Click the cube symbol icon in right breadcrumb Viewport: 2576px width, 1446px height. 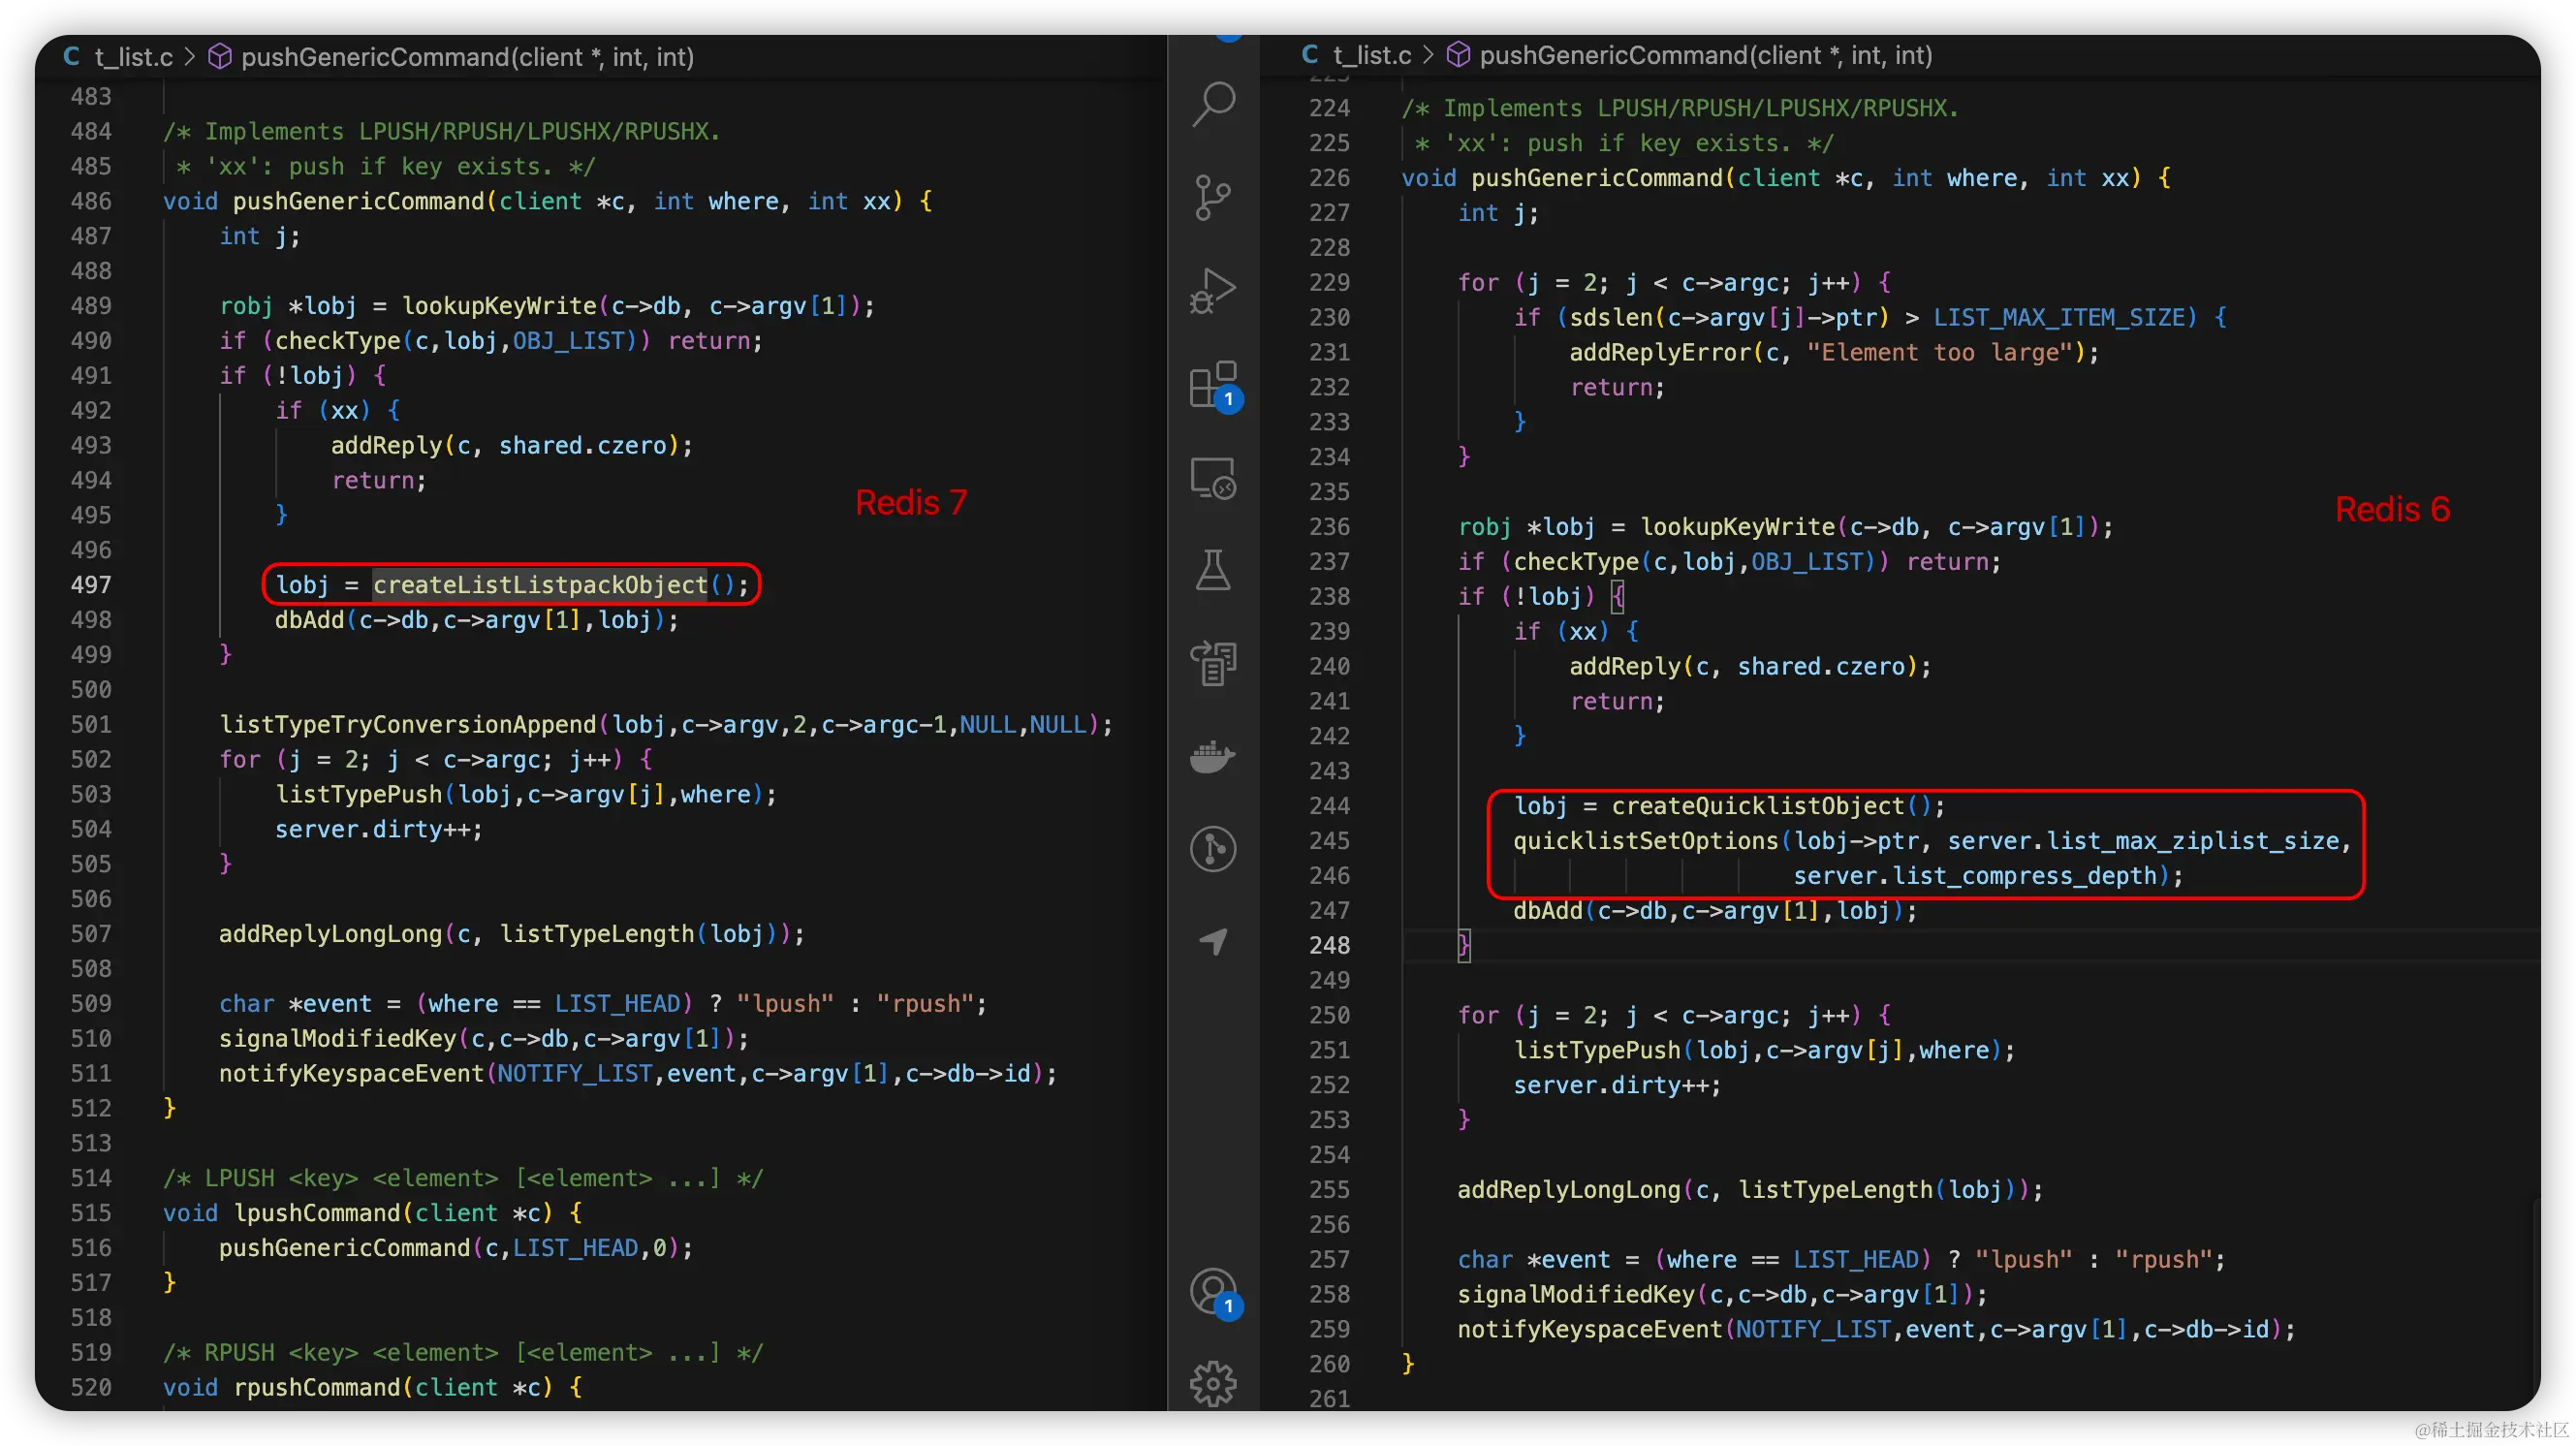[1459, 55]
